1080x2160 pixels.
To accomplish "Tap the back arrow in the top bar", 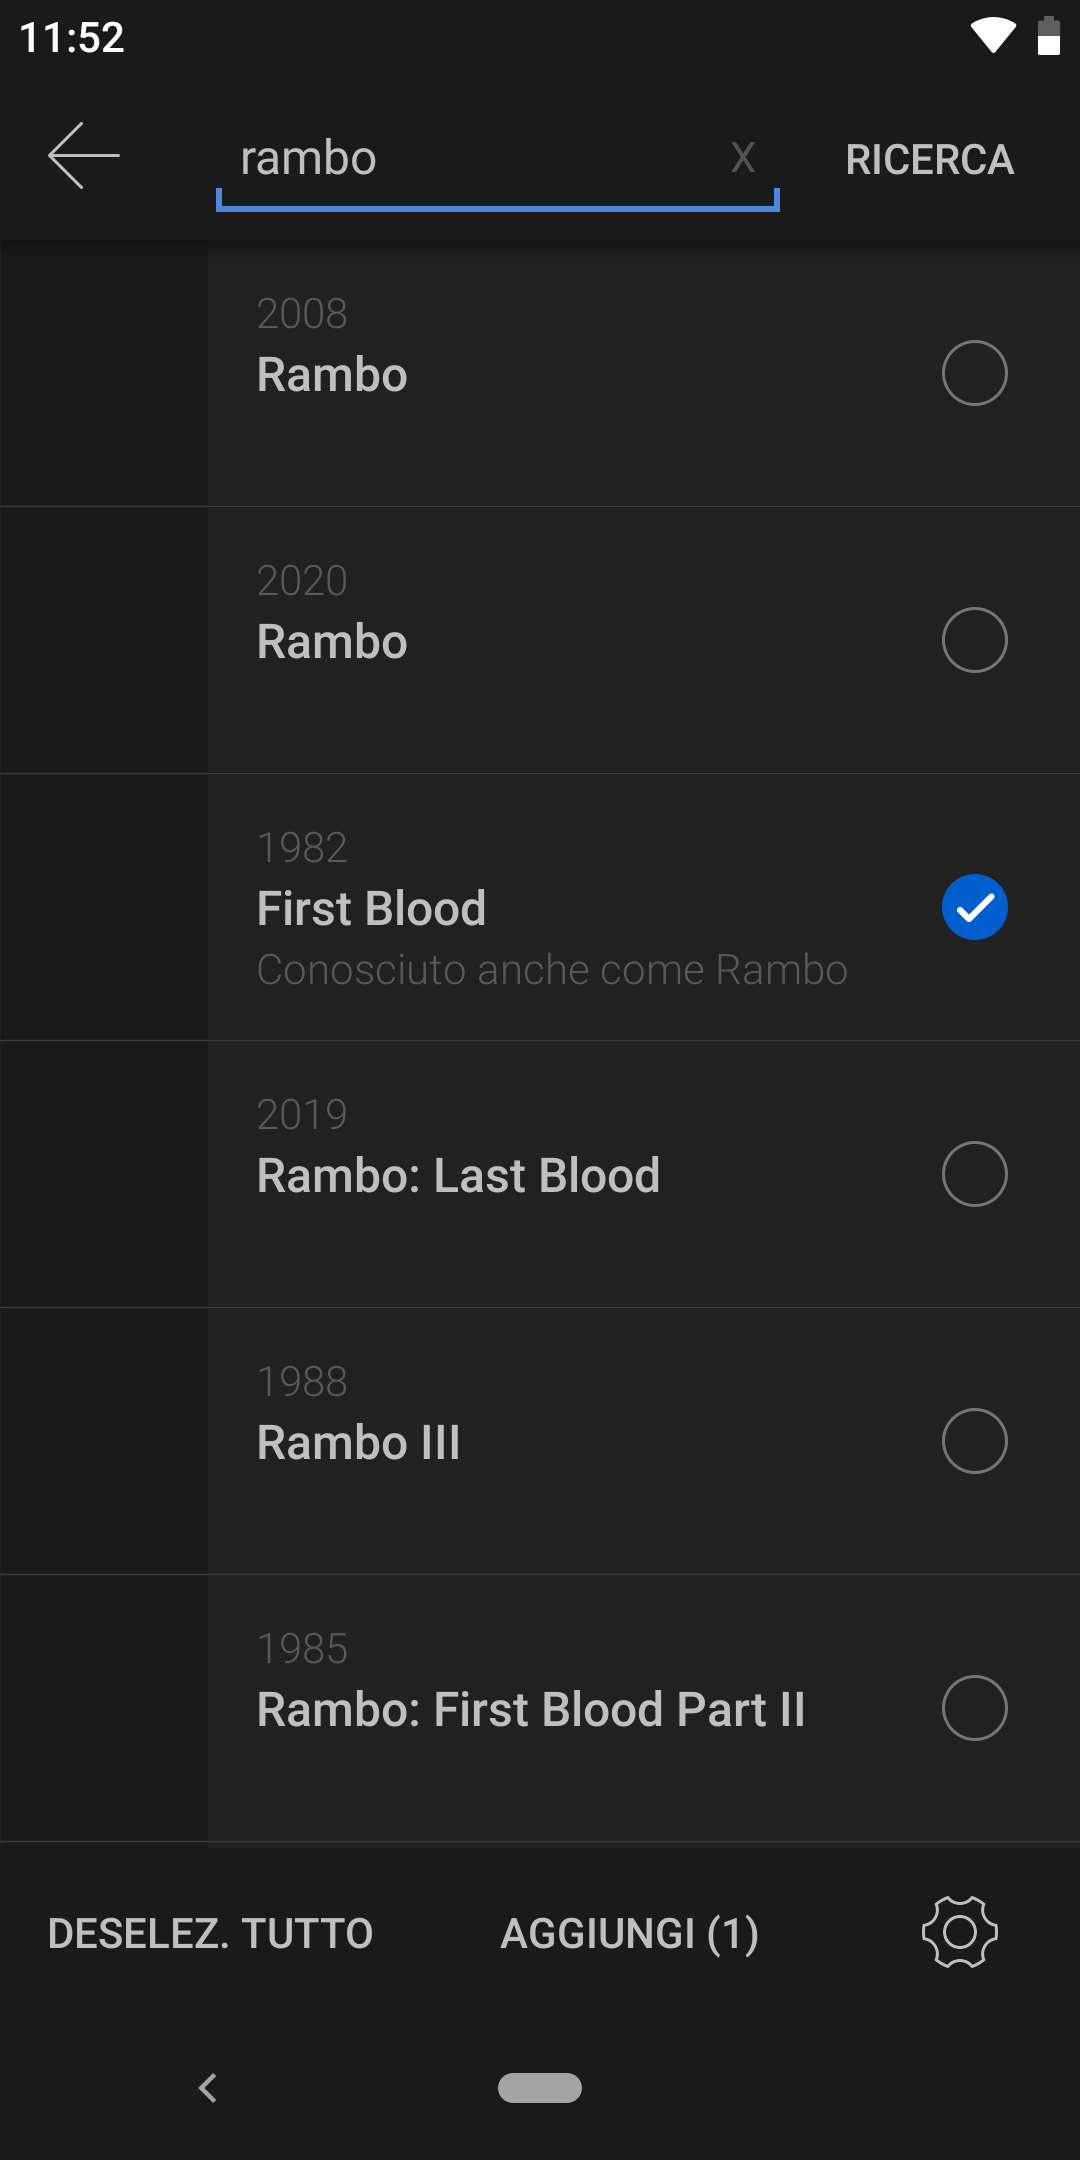I will (84, 156).
